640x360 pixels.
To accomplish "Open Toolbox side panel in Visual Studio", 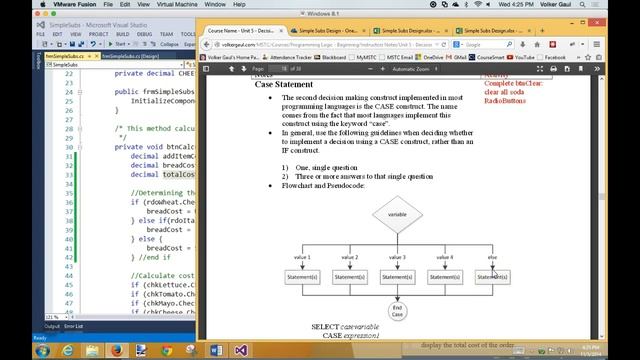I will click(x=39, y=60).
